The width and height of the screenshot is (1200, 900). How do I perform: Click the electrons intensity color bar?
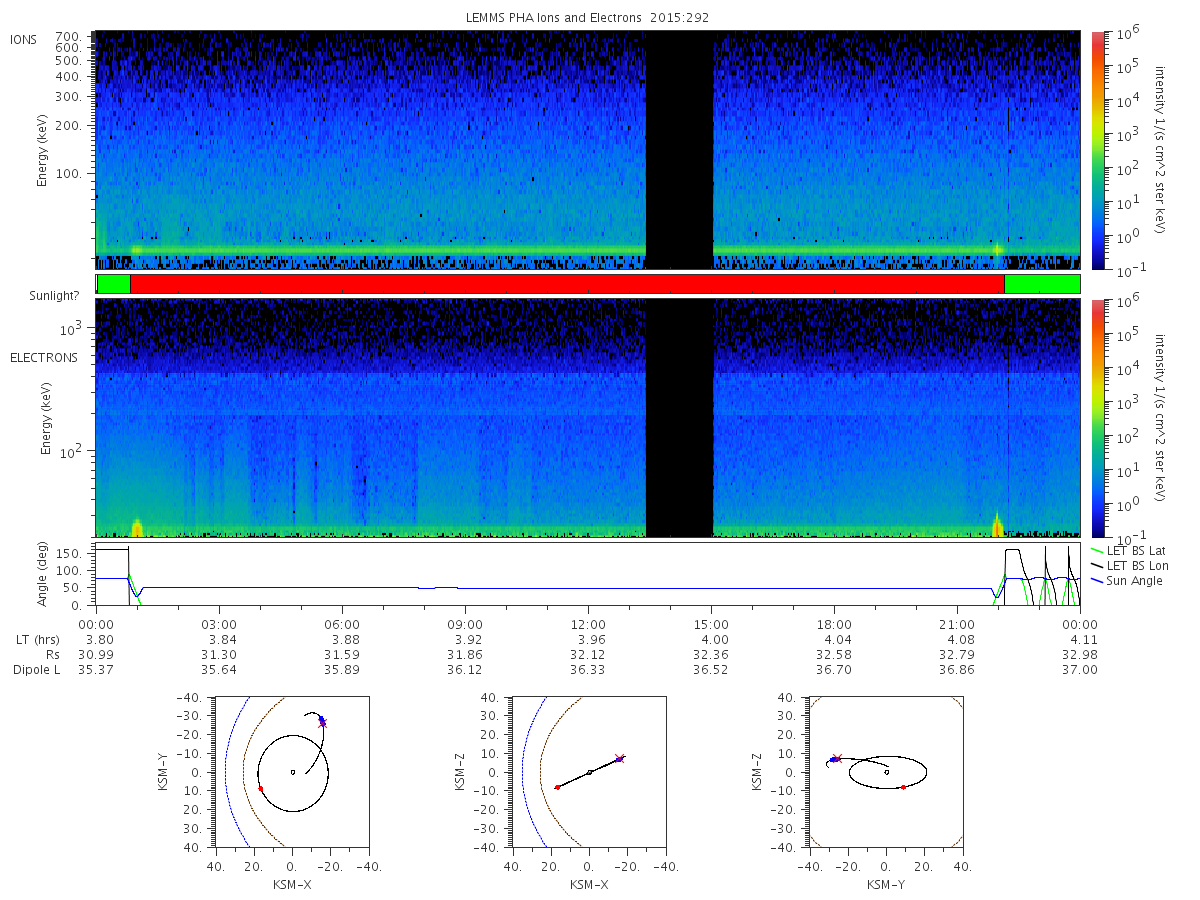(1097, 417)
